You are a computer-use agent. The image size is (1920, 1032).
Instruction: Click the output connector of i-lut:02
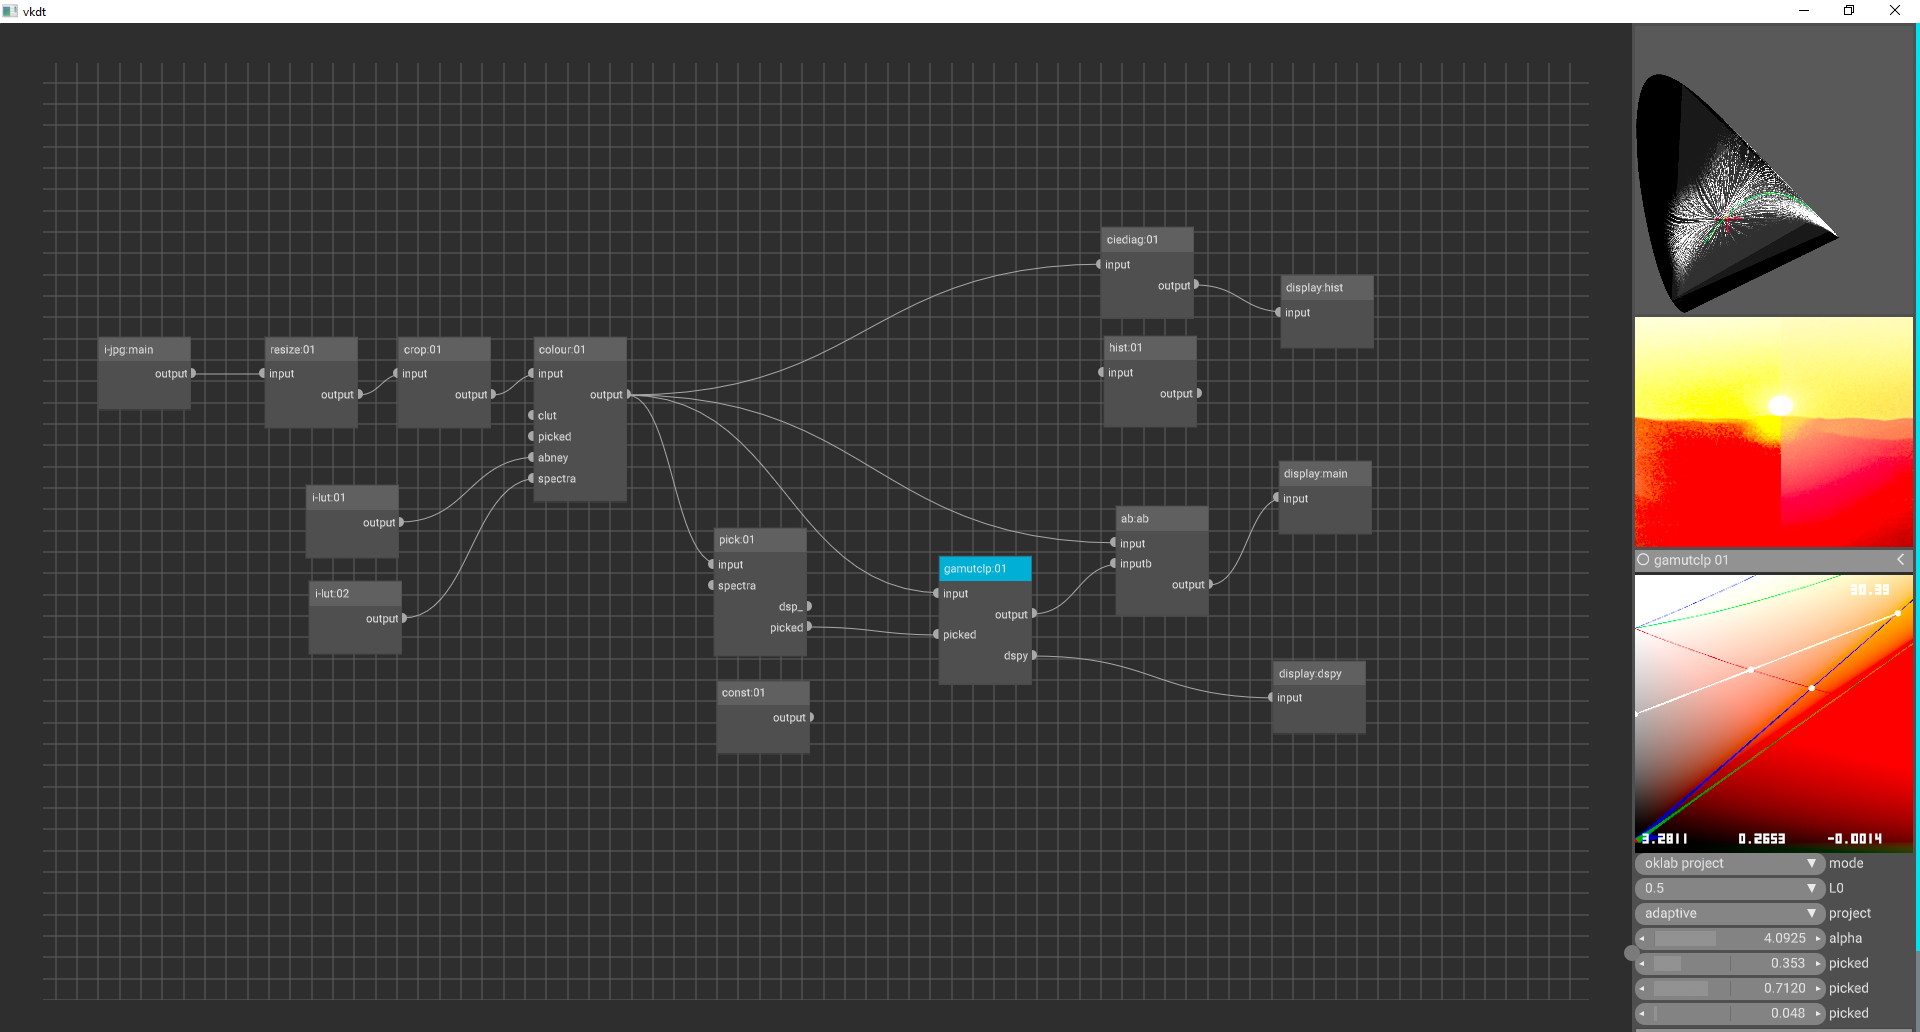[x=404, y=618]
